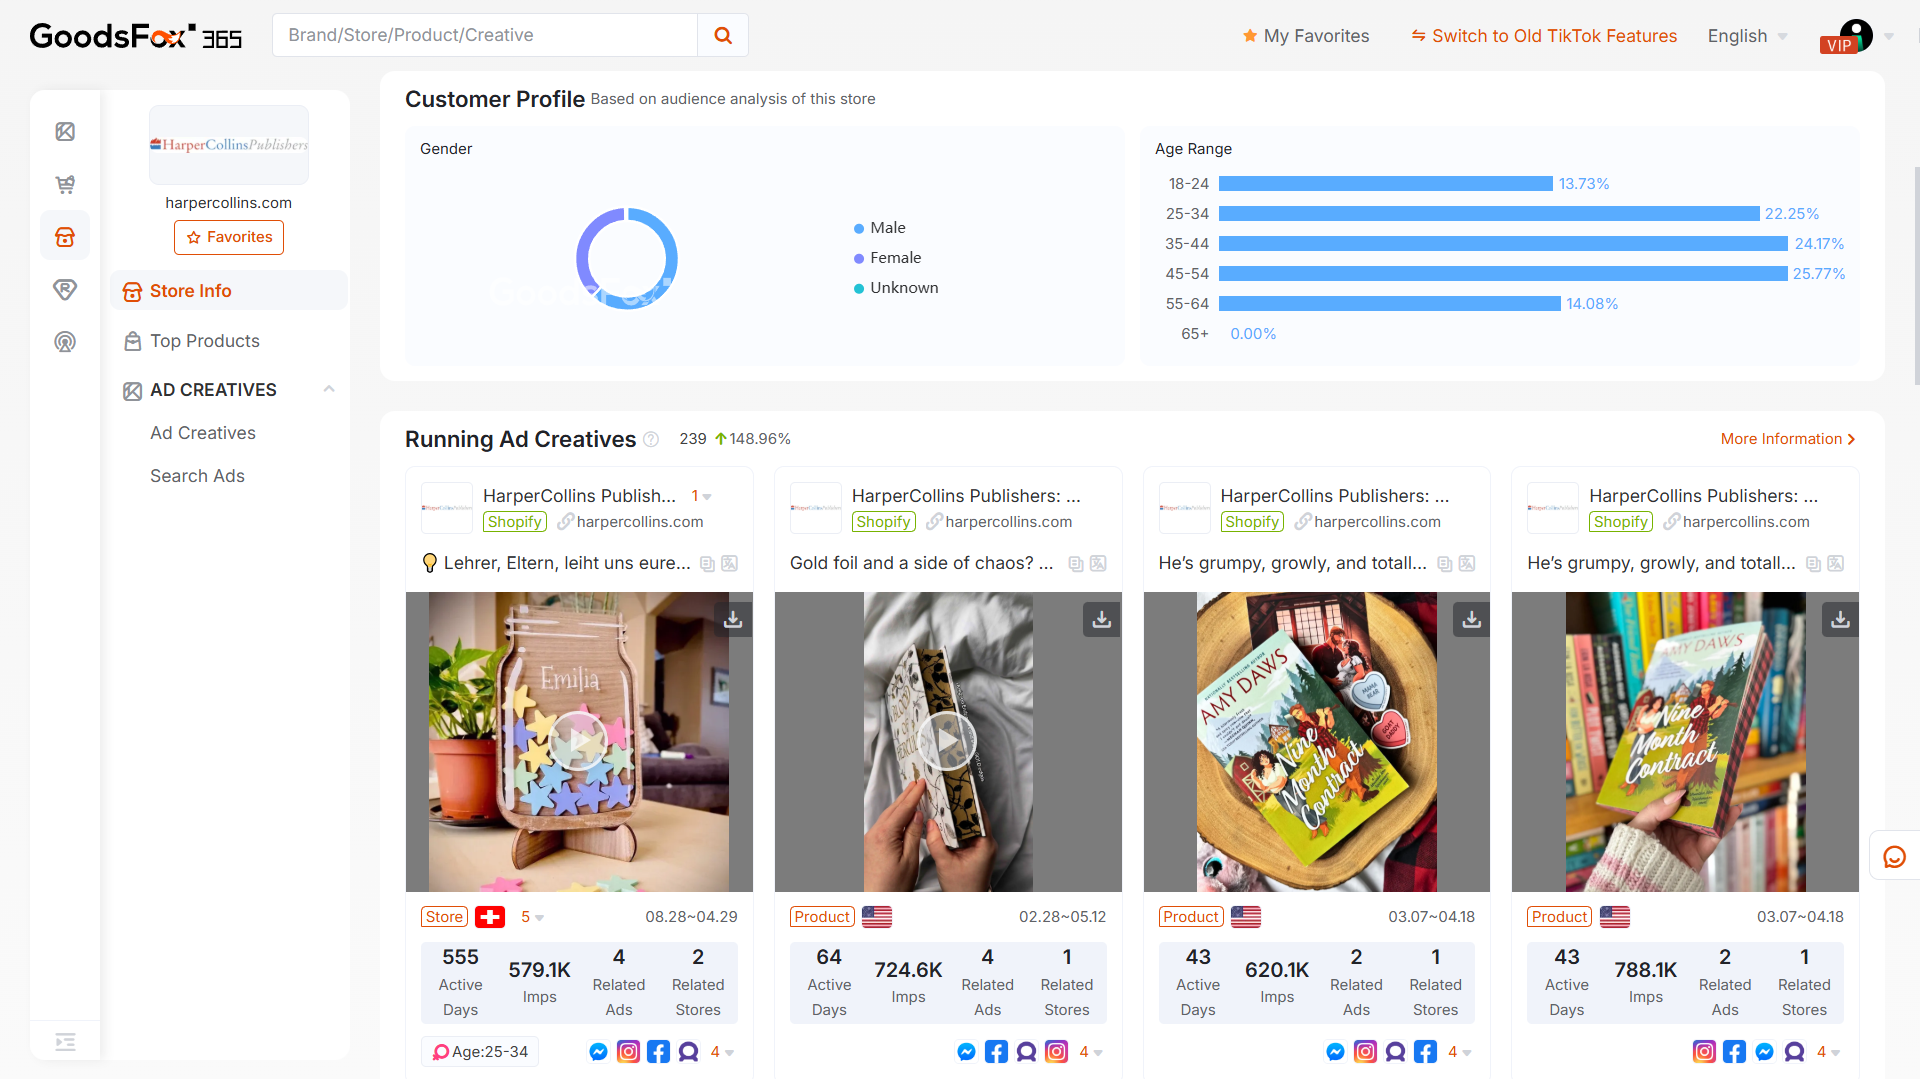Click Audience Network icon on the 788.1K card
Viewport: 1920px width, 1079px height.
pyautogui.click(x=1794, y=1052)
